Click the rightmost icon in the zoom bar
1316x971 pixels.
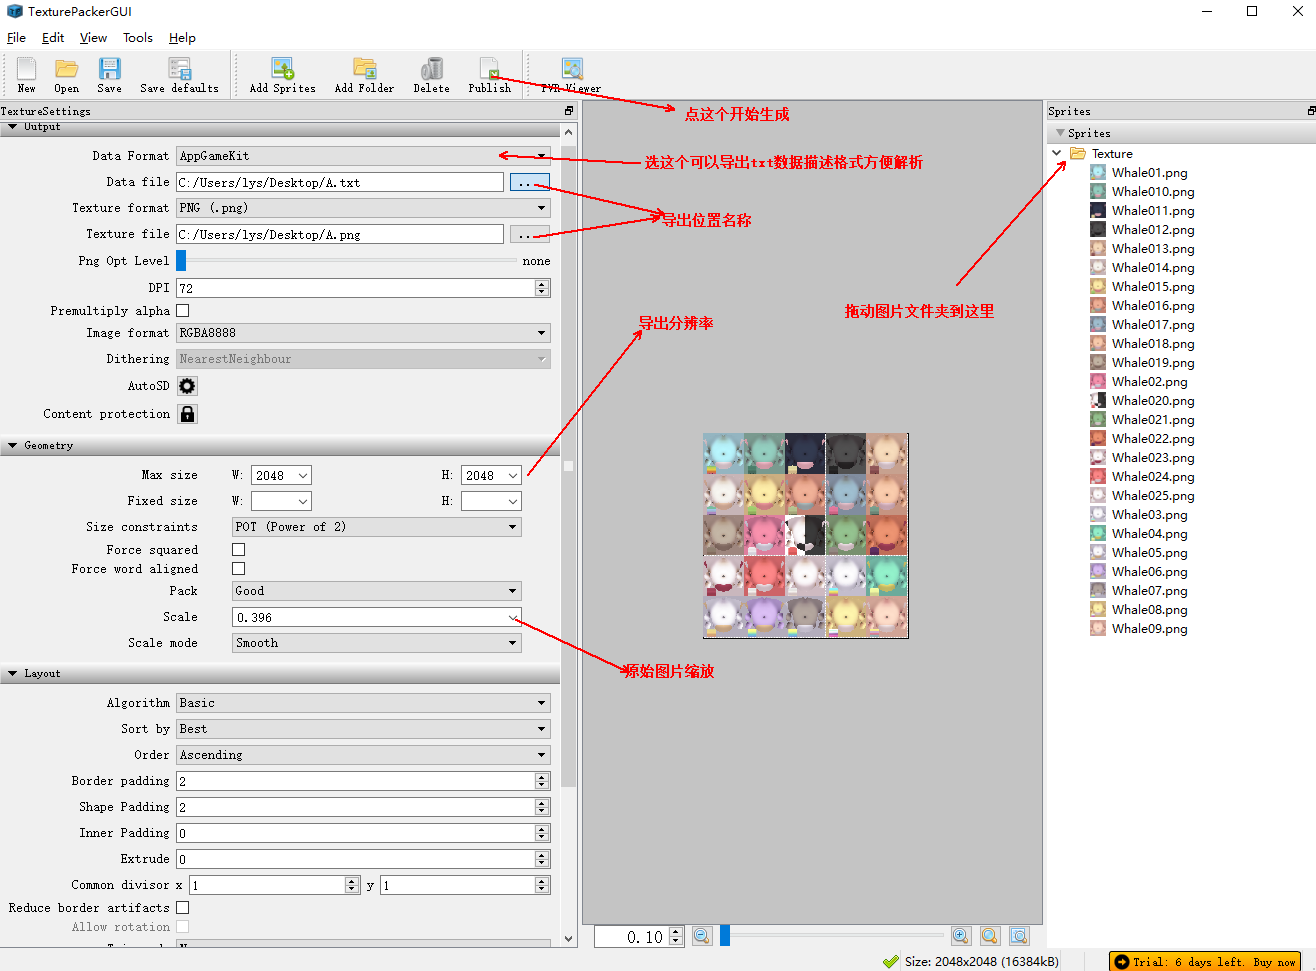click(1018, 936)
